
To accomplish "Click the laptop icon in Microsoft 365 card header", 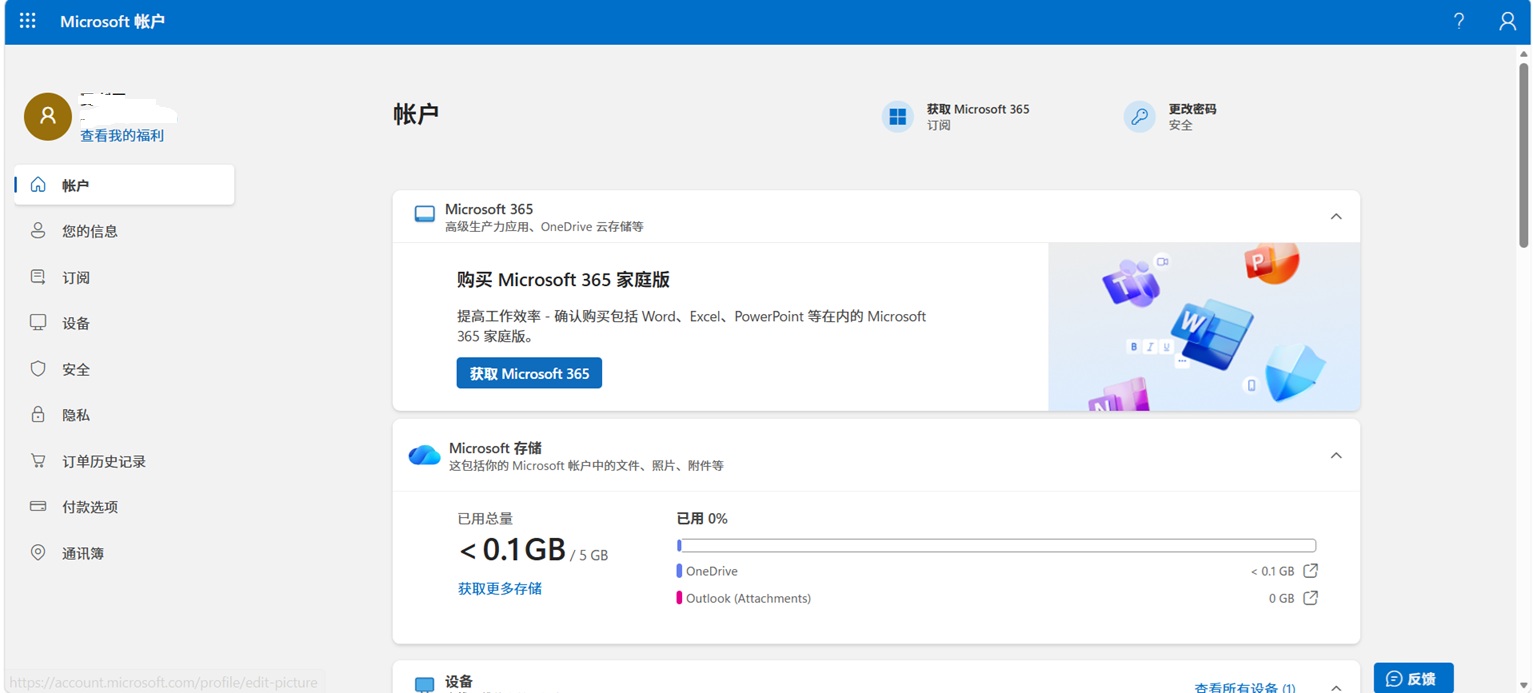I will (425, 215).
